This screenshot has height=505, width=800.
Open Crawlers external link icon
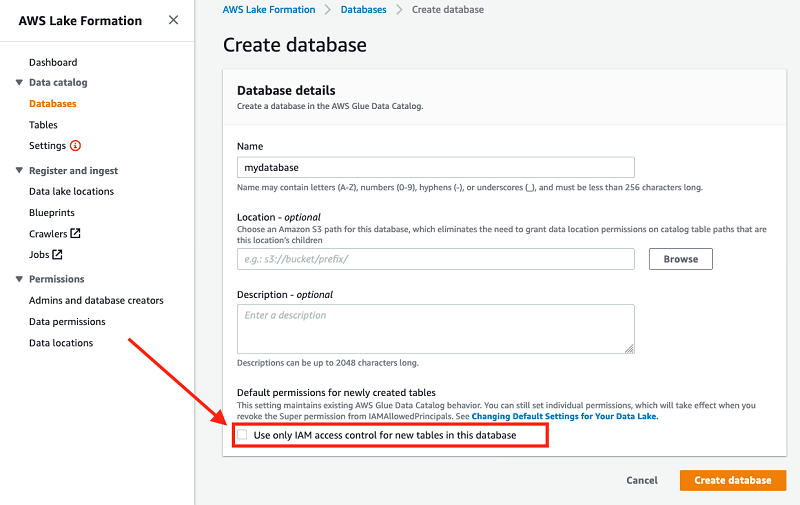click(x=76, y=233)
